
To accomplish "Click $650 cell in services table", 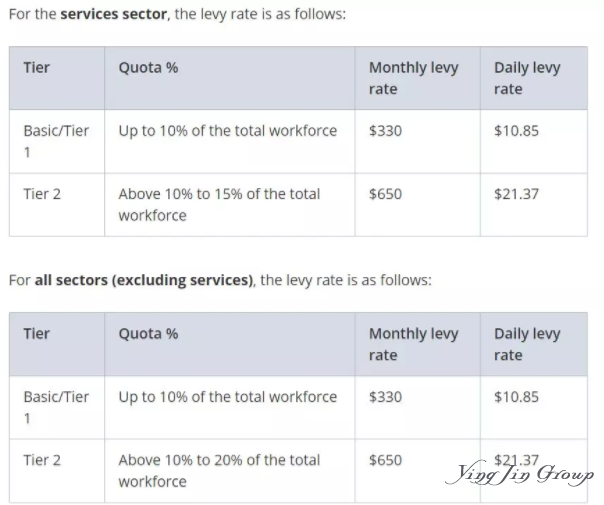I will 418,205.
